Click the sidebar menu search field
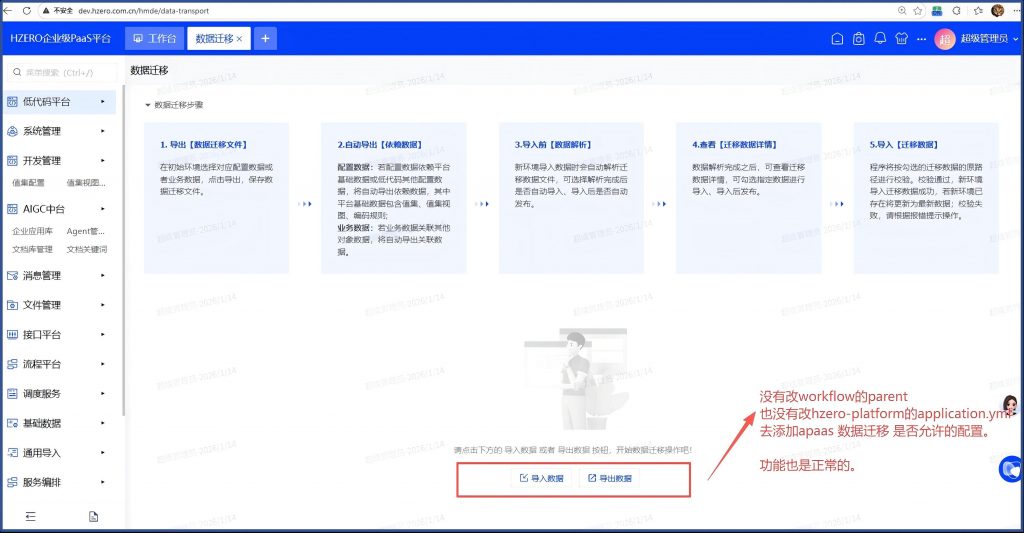This screenshot has width=1024, height=533. [60, 72]
